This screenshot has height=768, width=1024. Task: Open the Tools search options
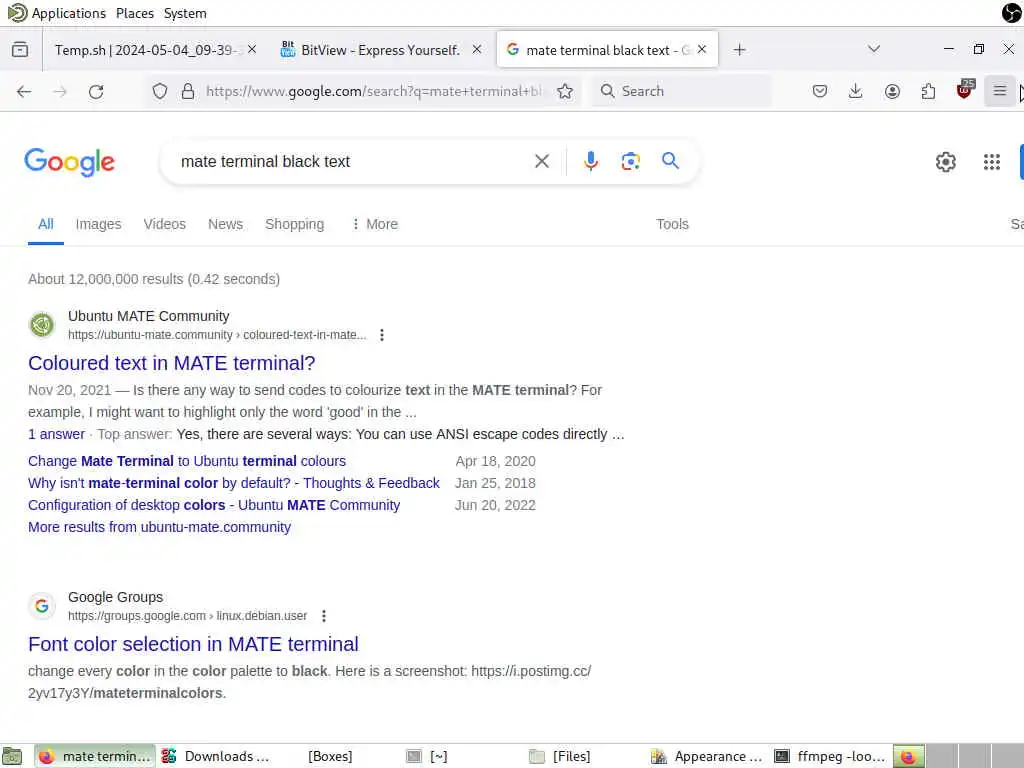(x=672, y=224)
